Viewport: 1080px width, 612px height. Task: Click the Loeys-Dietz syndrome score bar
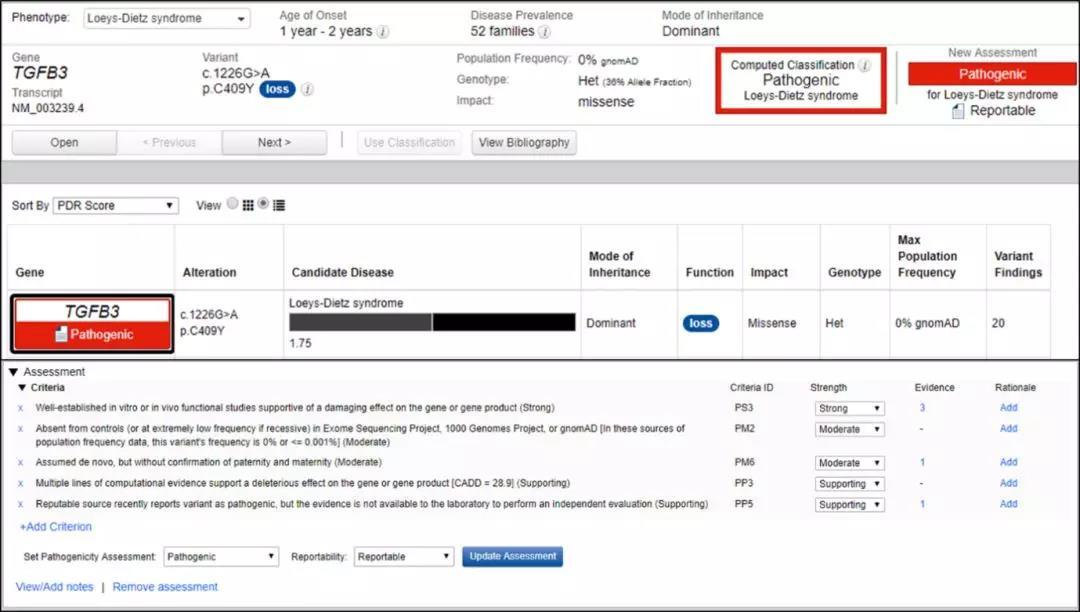[x=432, y=322]
